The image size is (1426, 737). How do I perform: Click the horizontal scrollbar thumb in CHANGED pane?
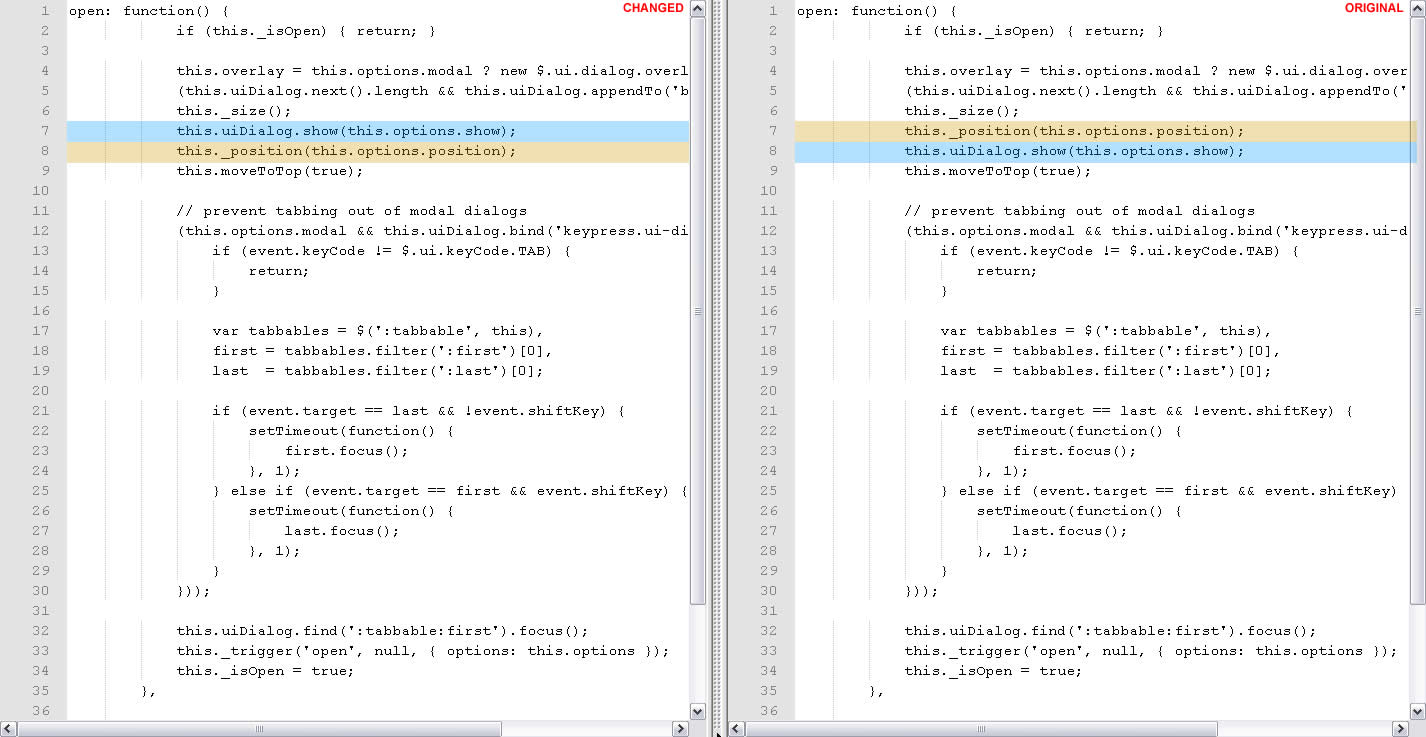click(260, 729)
